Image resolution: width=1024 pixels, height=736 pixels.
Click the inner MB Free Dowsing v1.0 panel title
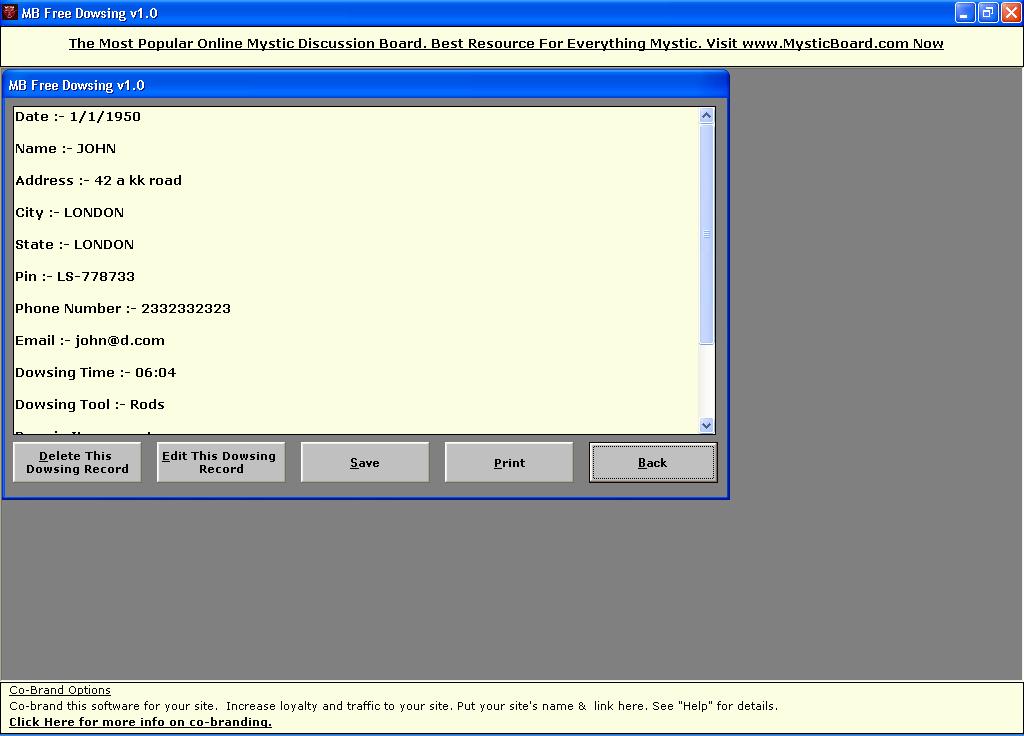(76, 86)
